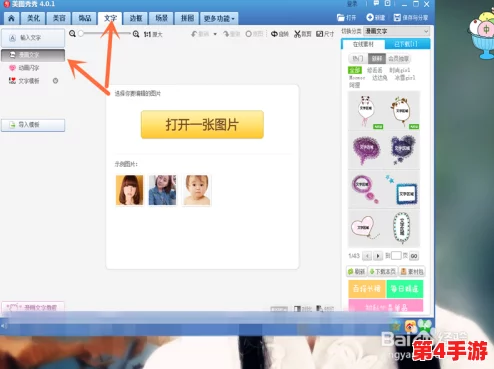This screenshot has height=369, width=494.
Task: Go to next material page arrow
Action: pyautogui.click(x=378, y=256)
